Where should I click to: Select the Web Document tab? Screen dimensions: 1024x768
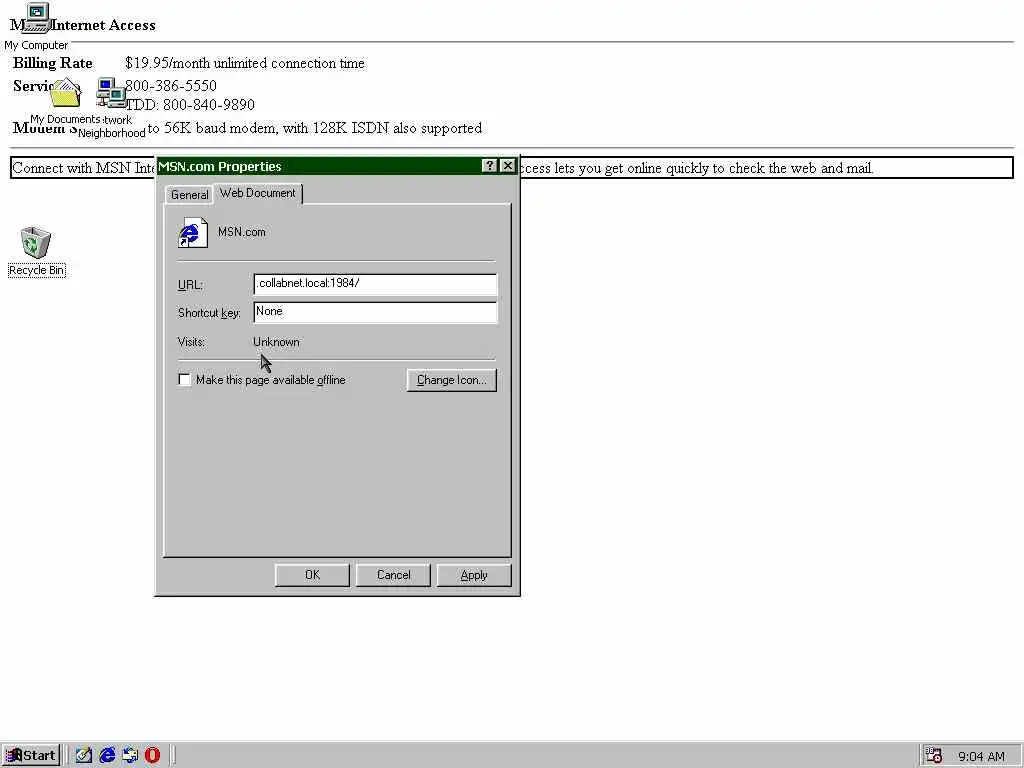[257, 193]
